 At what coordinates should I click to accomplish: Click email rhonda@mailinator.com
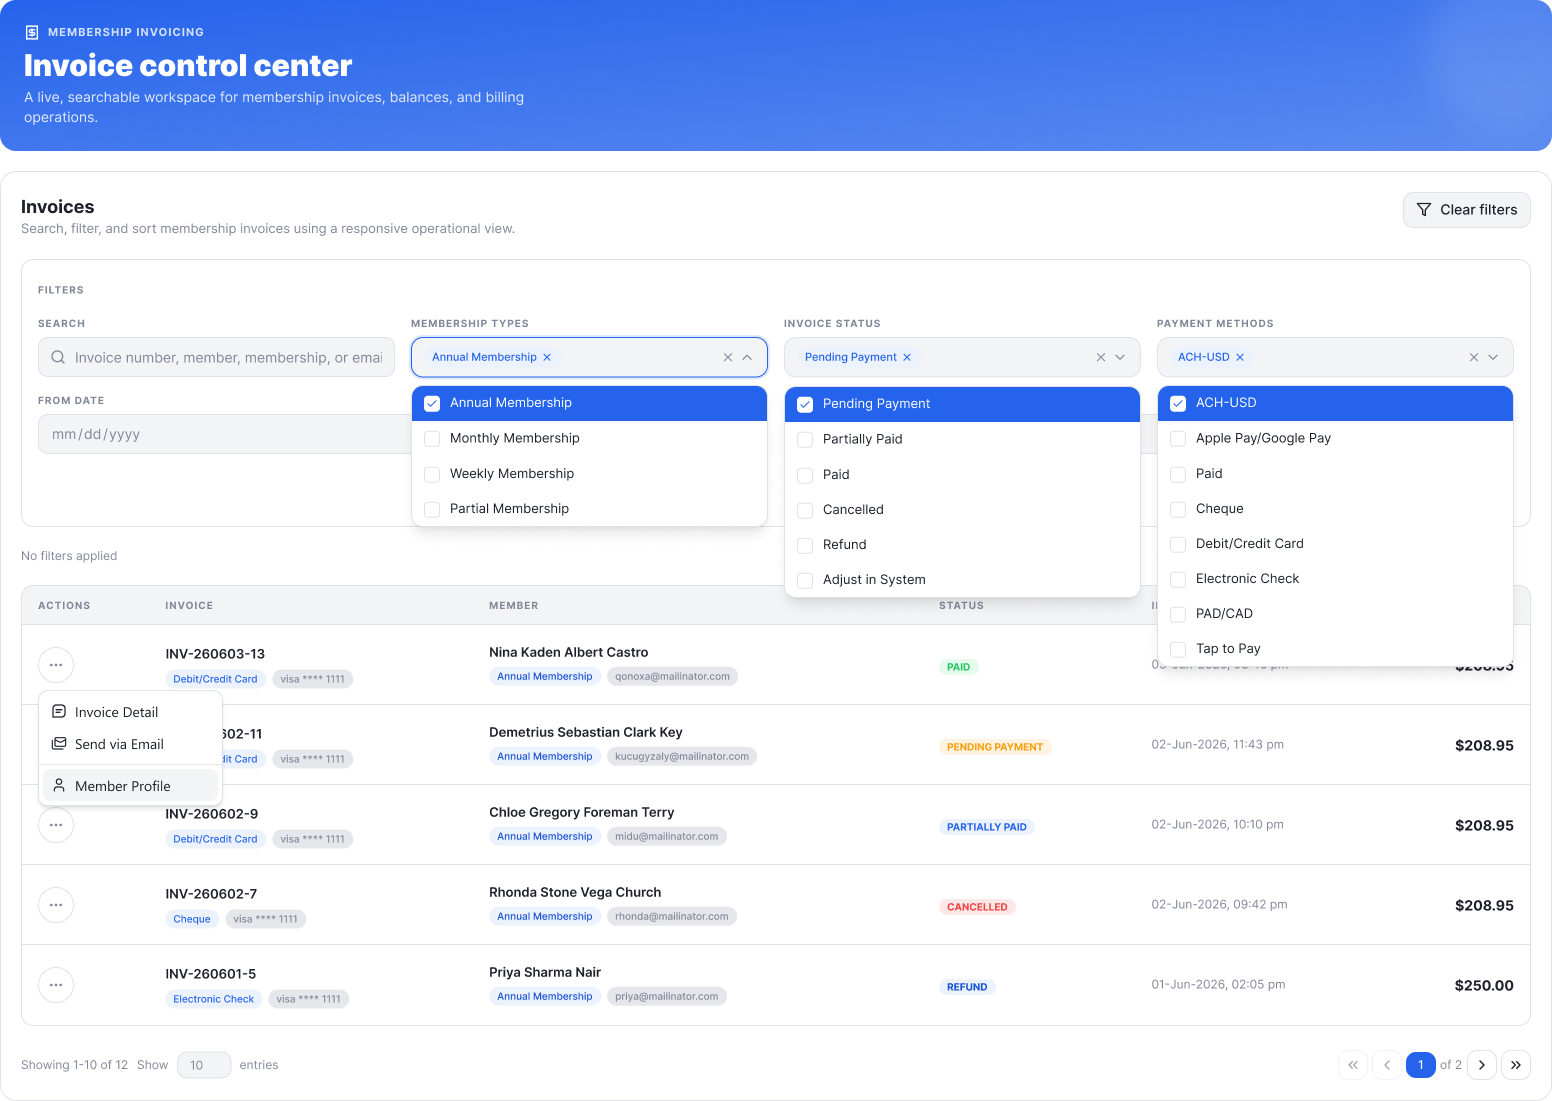672,916
